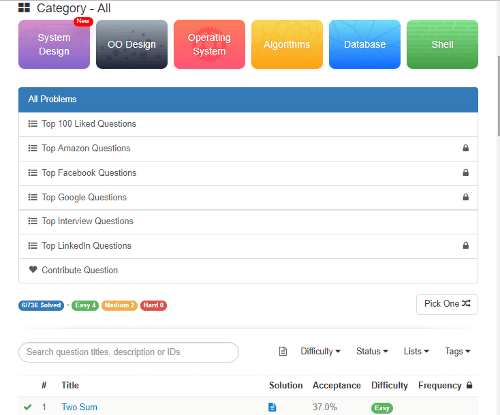
Task: Click list icon beside Top LinkedIn Questions
Action: coord(33,246)
